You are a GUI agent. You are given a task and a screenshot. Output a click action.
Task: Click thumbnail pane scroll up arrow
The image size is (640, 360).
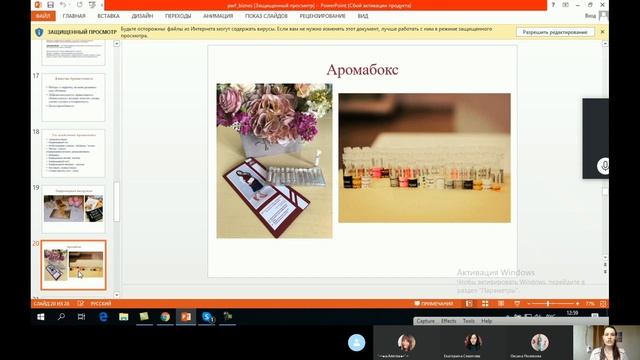point(116,44)
